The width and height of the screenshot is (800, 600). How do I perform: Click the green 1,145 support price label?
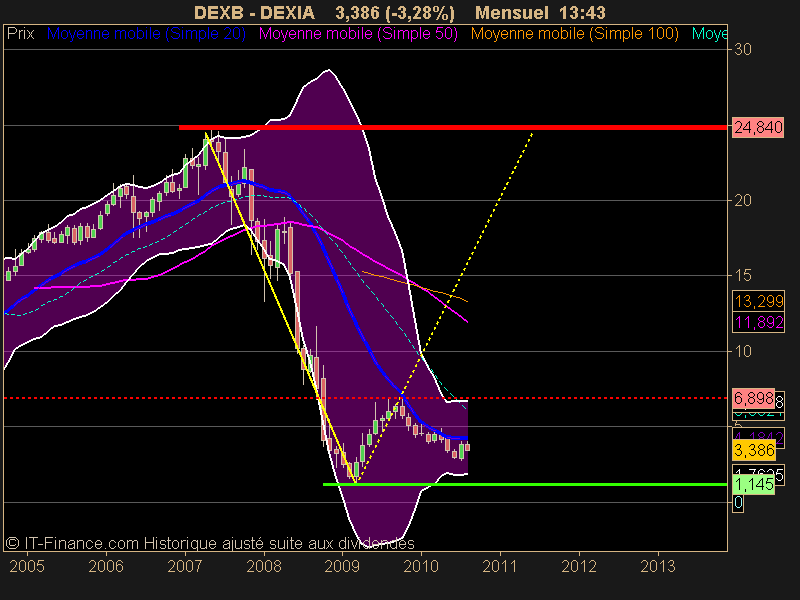[x=754, y=484]
